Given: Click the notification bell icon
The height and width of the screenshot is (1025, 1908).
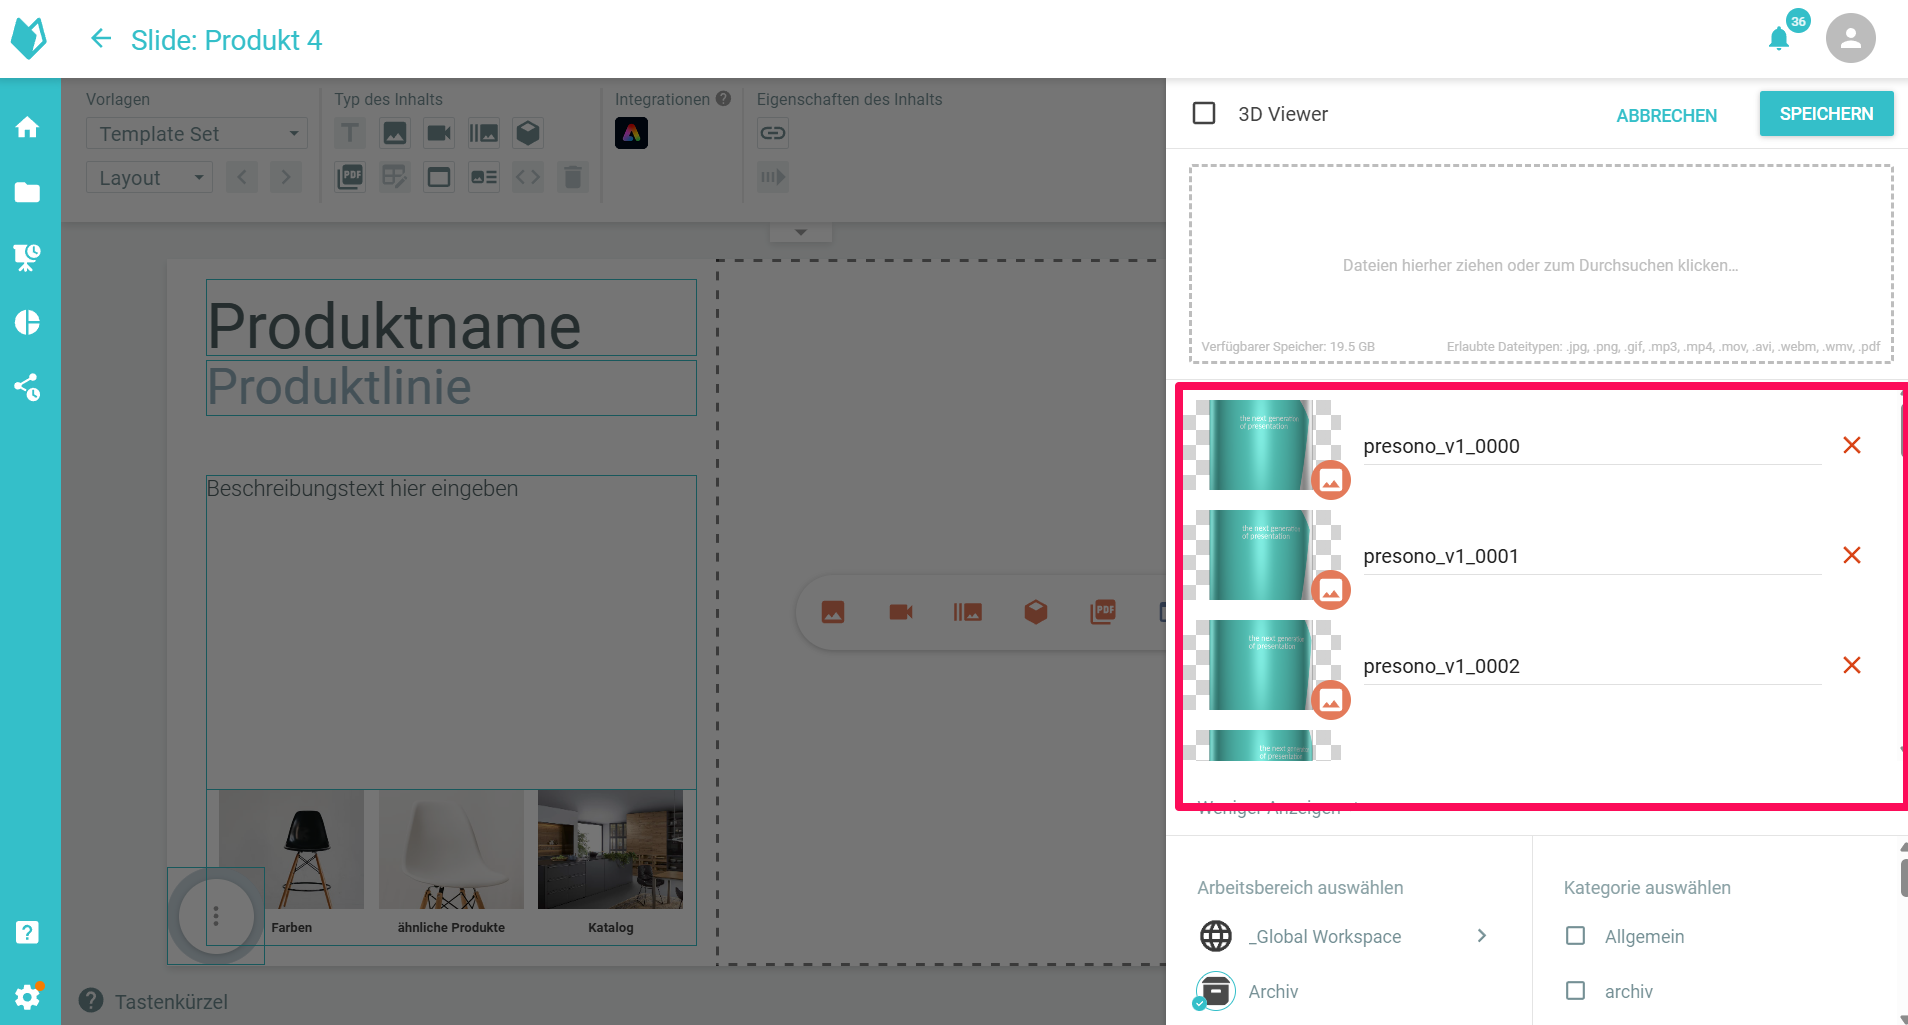Looking at the screenshot, I should point(1778,39).
